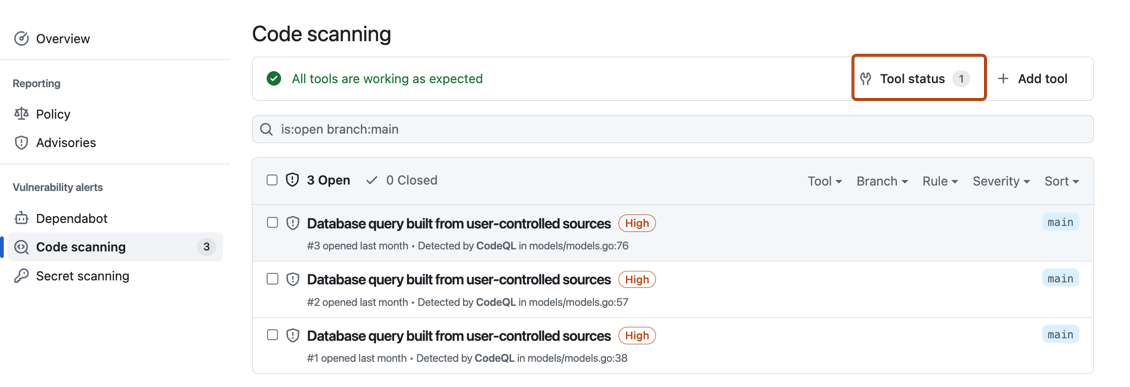Tick the select-all alerts checkbox
This screenshot has width=1130, height=387.
[272, 180]
